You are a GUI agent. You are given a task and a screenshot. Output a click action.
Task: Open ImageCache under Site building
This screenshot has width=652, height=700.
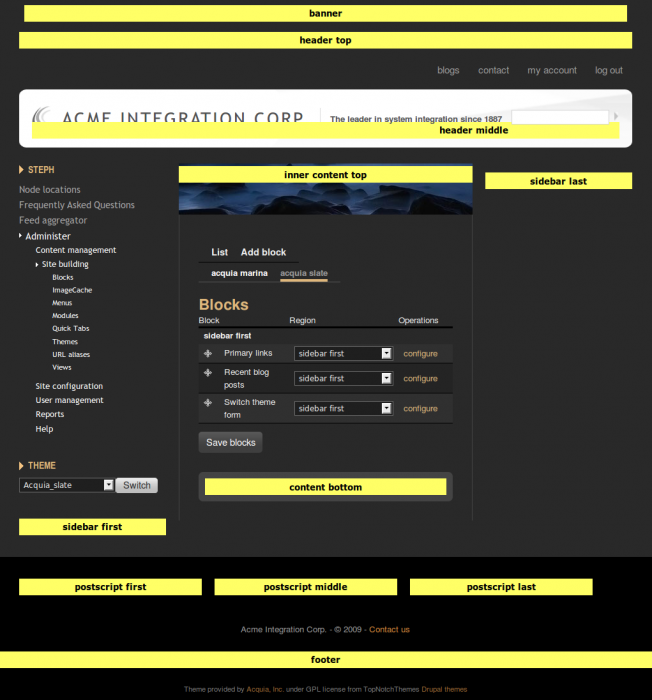[x=72, y=290]
